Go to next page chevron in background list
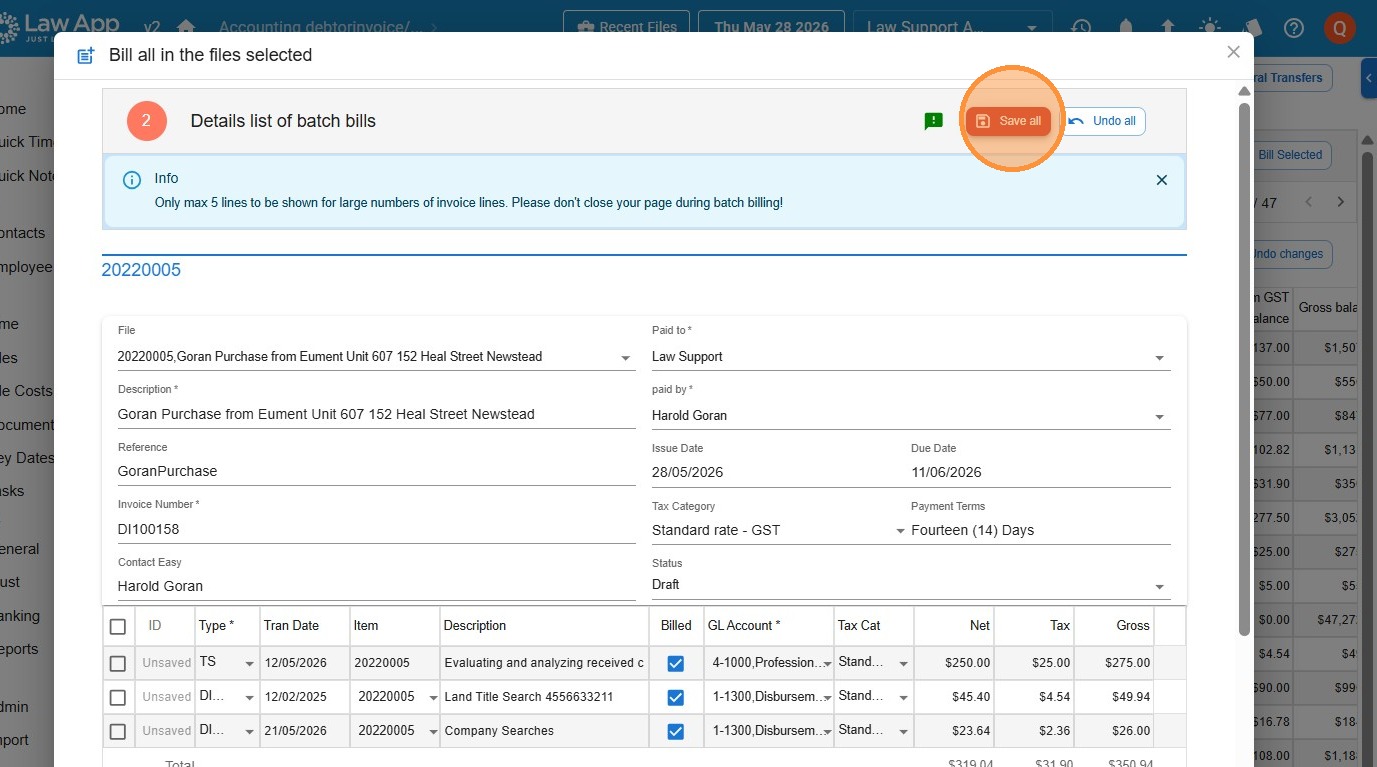 [x=1341, y=202]
